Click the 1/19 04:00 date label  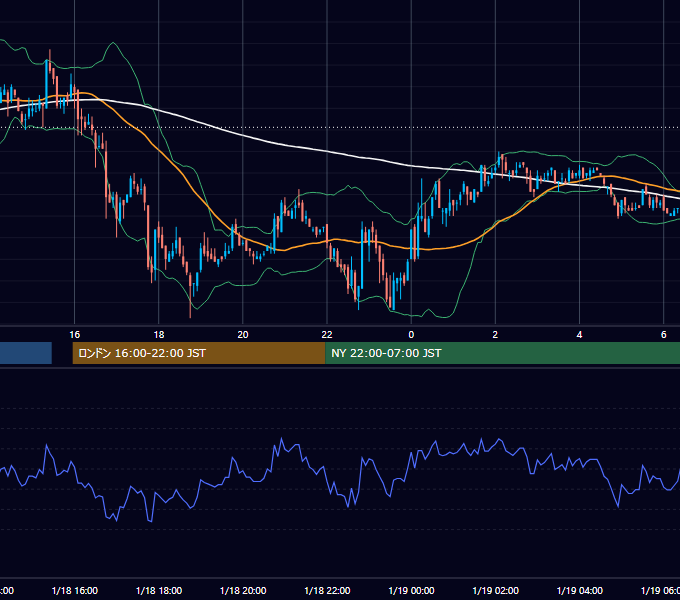pyautogui.click(x=579, y=591)
